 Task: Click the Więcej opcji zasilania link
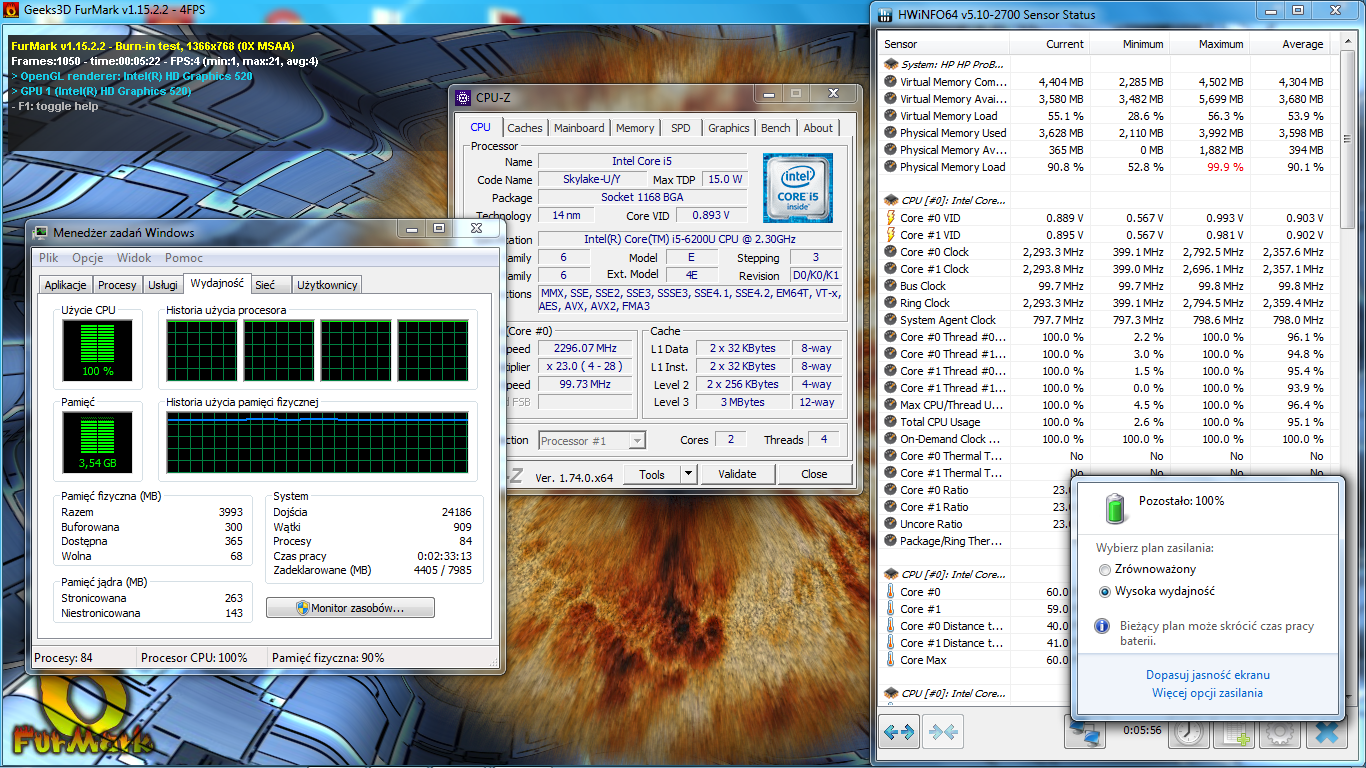click(x=1207, y=693)
